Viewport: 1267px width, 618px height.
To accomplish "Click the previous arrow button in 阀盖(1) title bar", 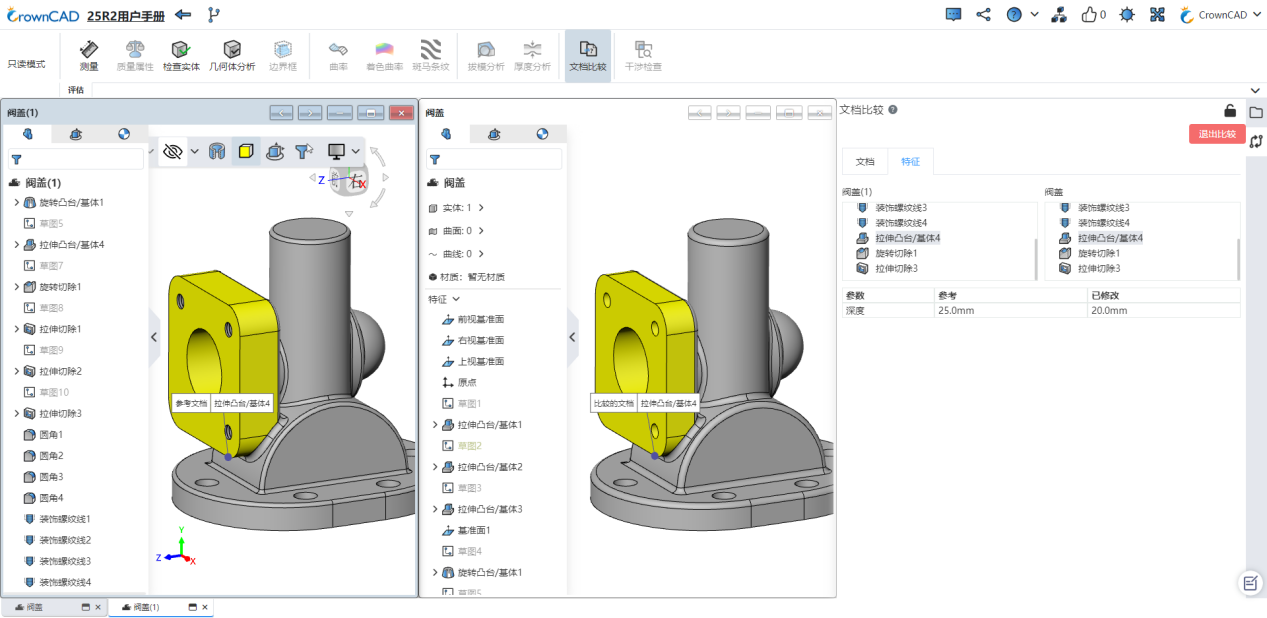I will [x=281, y=113].
